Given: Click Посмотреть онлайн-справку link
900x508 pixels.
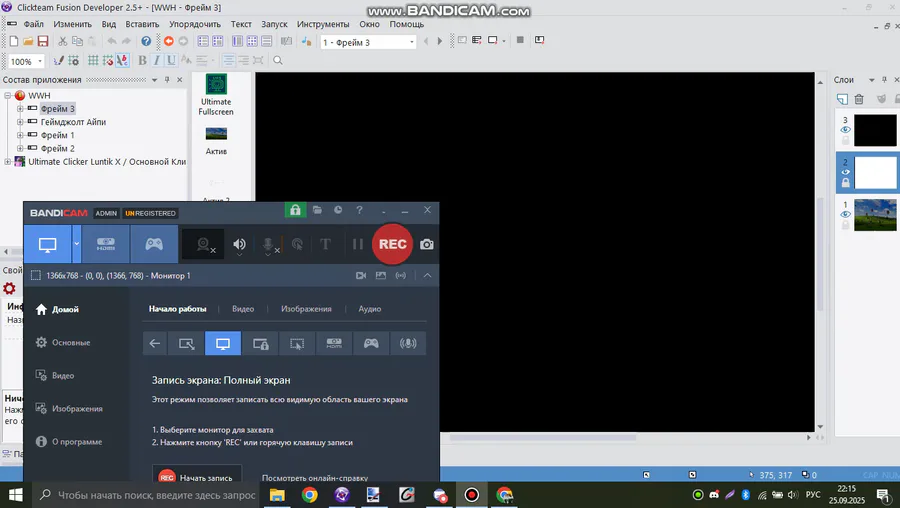Looking at the screenshot, I should click(x=315, y=478).
